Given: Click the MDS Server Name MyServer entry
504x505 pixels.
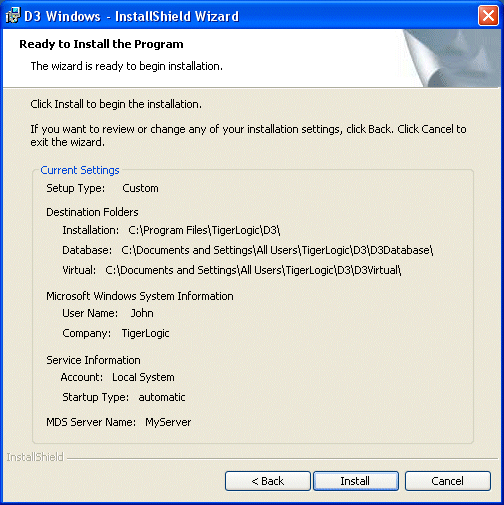Looking at the screenshot, I should pos(119,422).
